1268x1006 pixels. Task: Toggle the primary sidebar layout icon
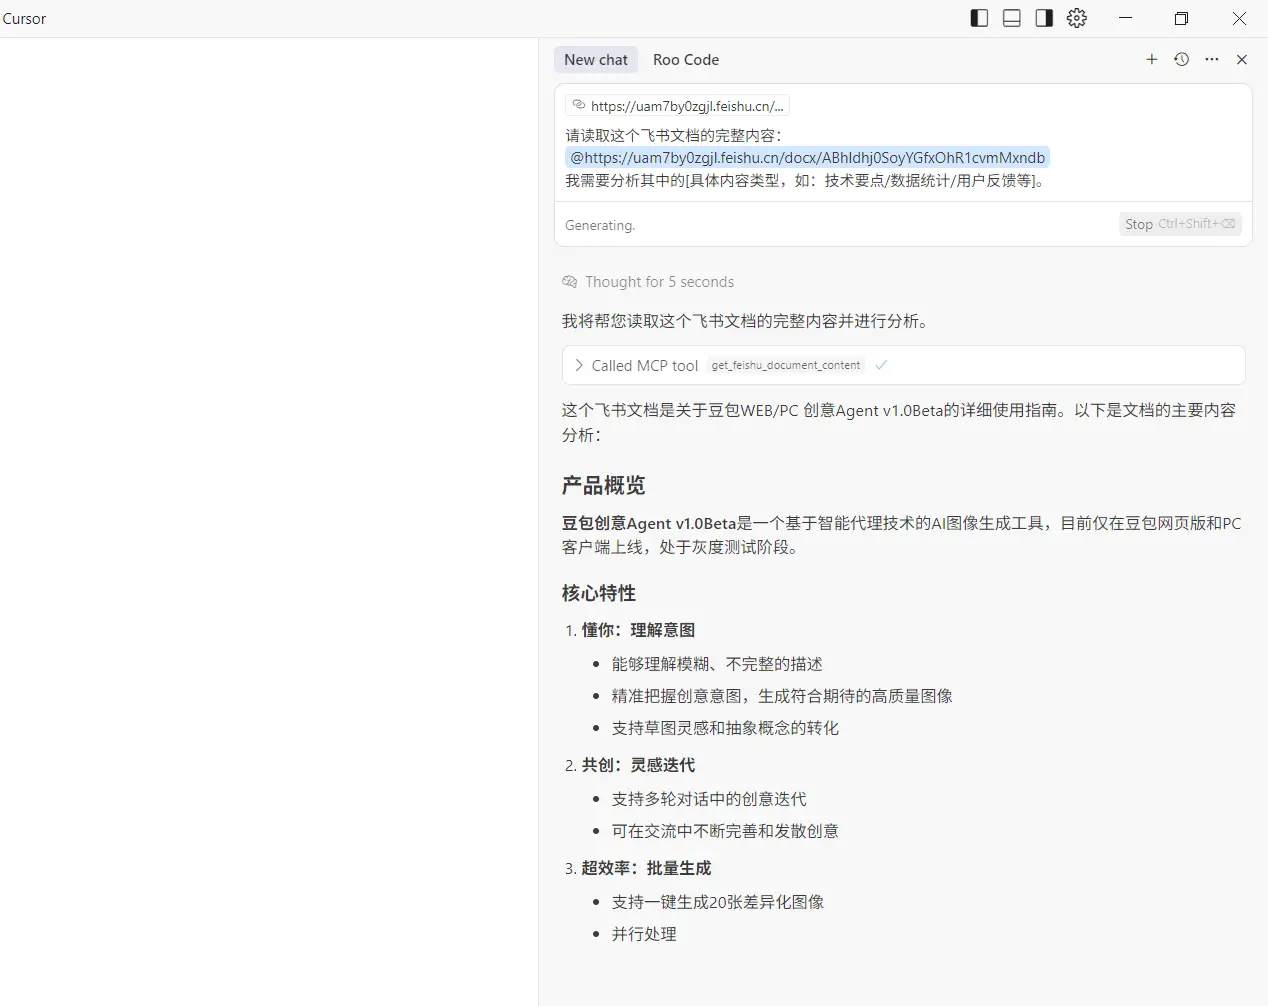click(980, 18)
